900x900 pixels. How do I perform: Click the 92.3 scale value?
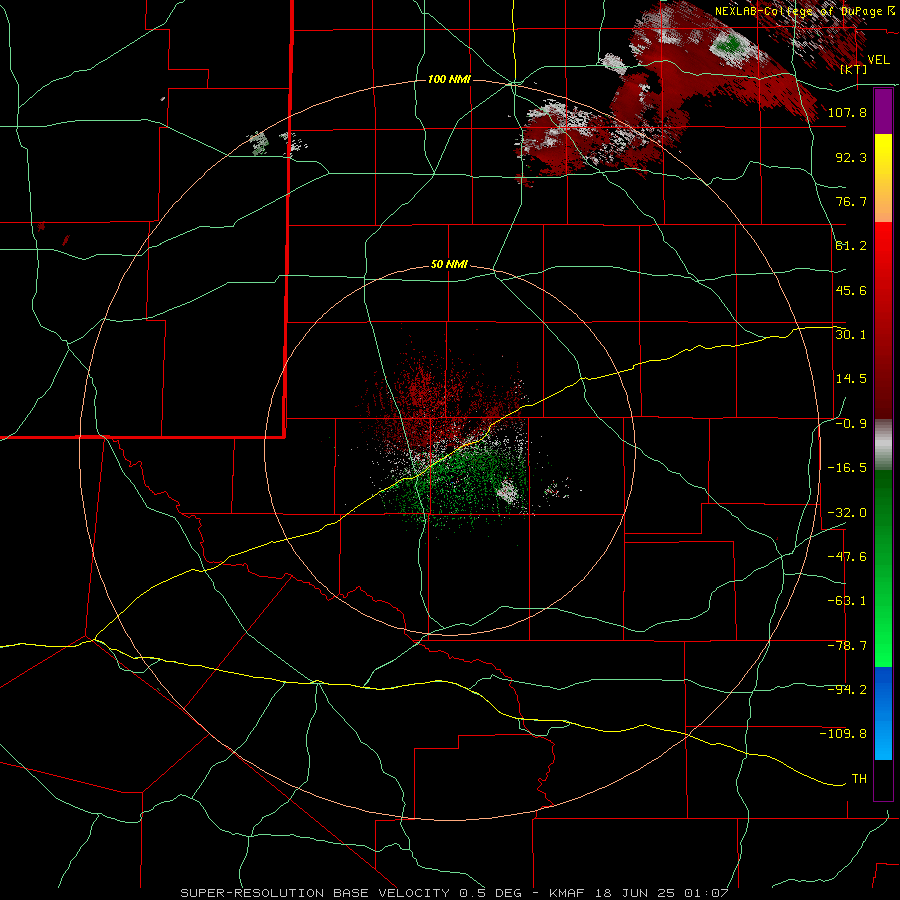pyautogui.click(x=851, y=157)
